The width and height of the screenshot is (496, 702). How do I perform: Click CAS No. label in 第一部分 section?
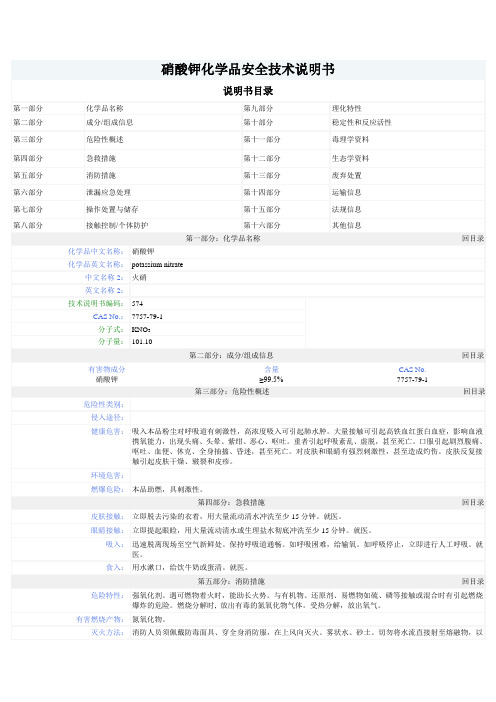[x=108, y=317]
